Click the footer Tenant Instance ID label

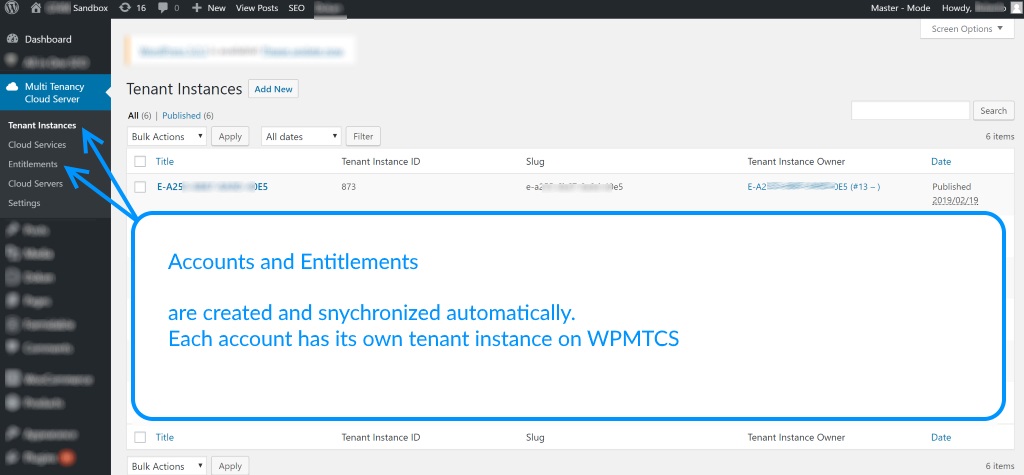(x=381, y=437)
